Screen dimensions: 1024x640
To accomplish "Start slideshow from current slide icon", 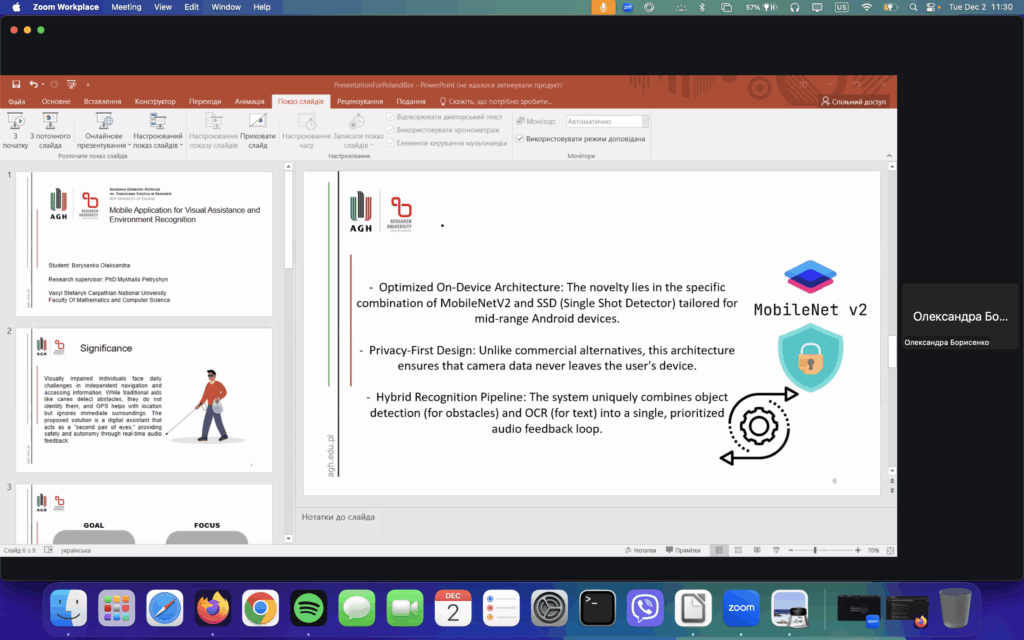I will tap(50, 121).
